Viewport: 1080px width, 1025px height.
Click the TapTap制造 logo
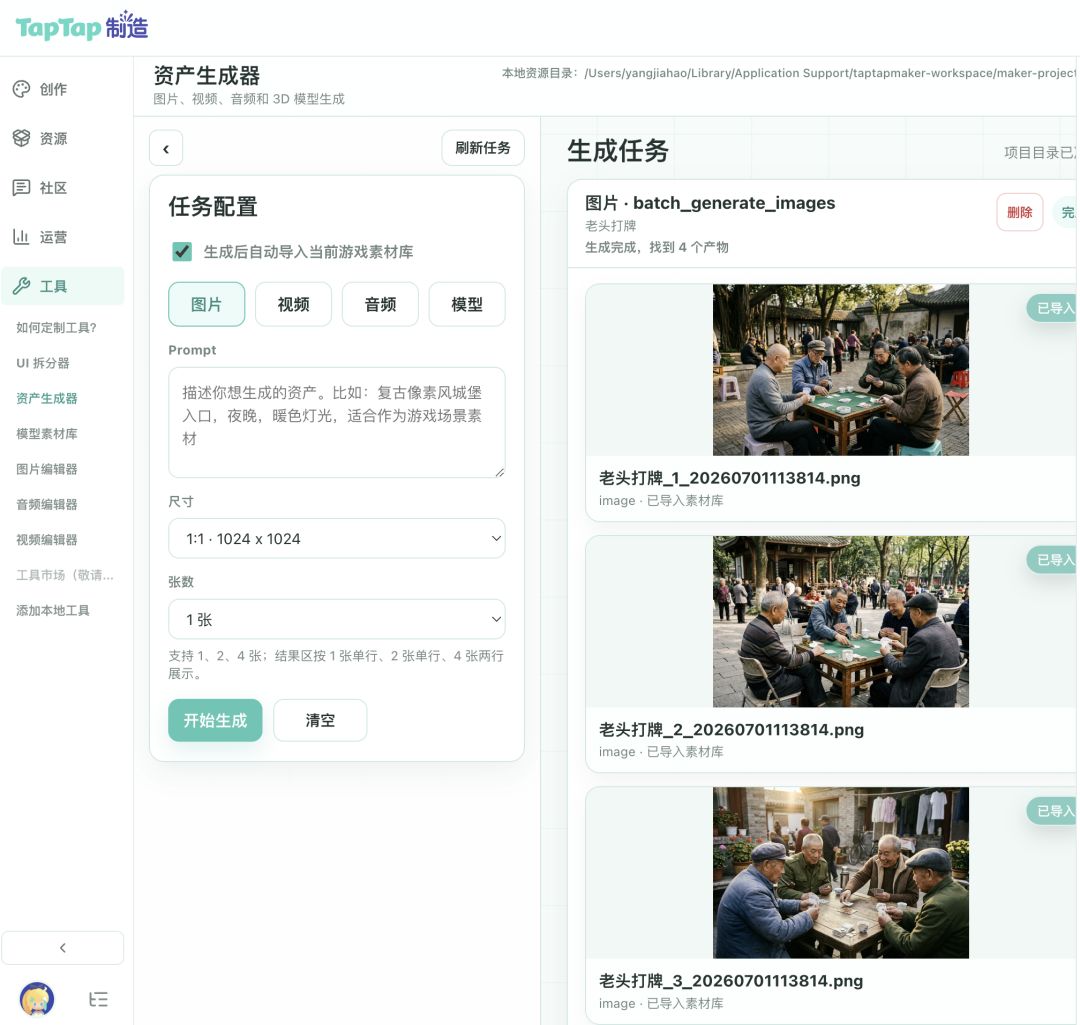(x=81, y=27)
